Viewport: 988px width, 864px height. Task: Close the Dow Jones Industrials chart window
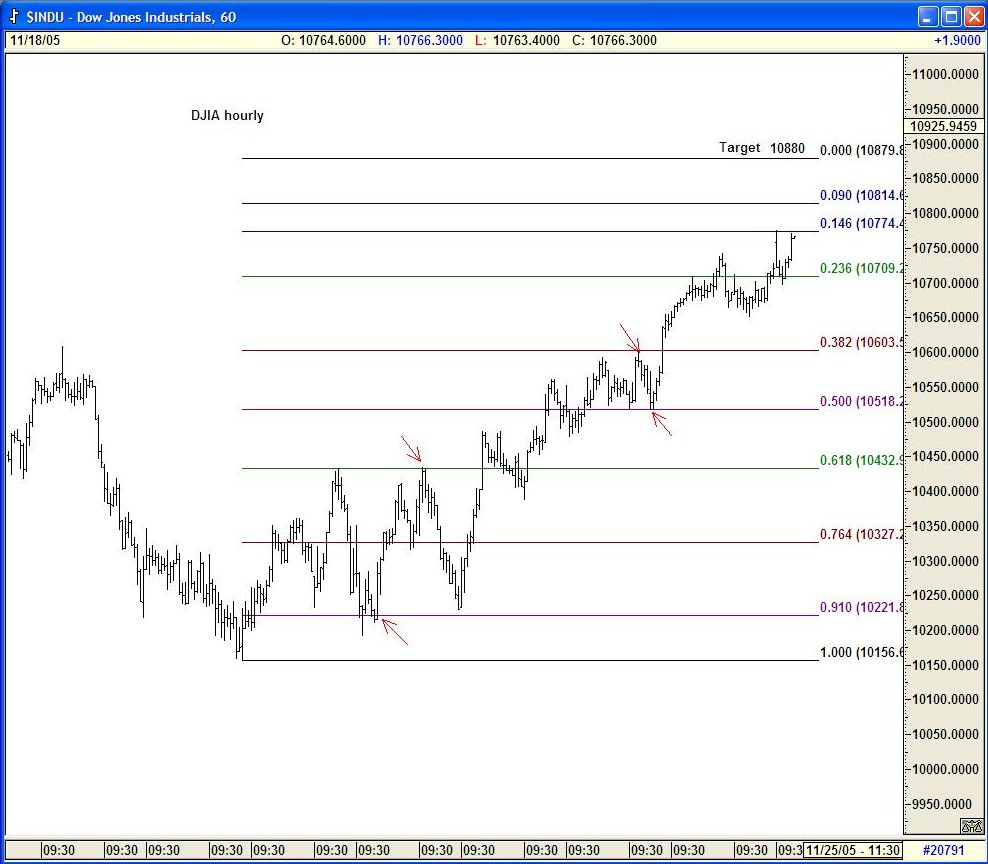[x=973, y=16]
